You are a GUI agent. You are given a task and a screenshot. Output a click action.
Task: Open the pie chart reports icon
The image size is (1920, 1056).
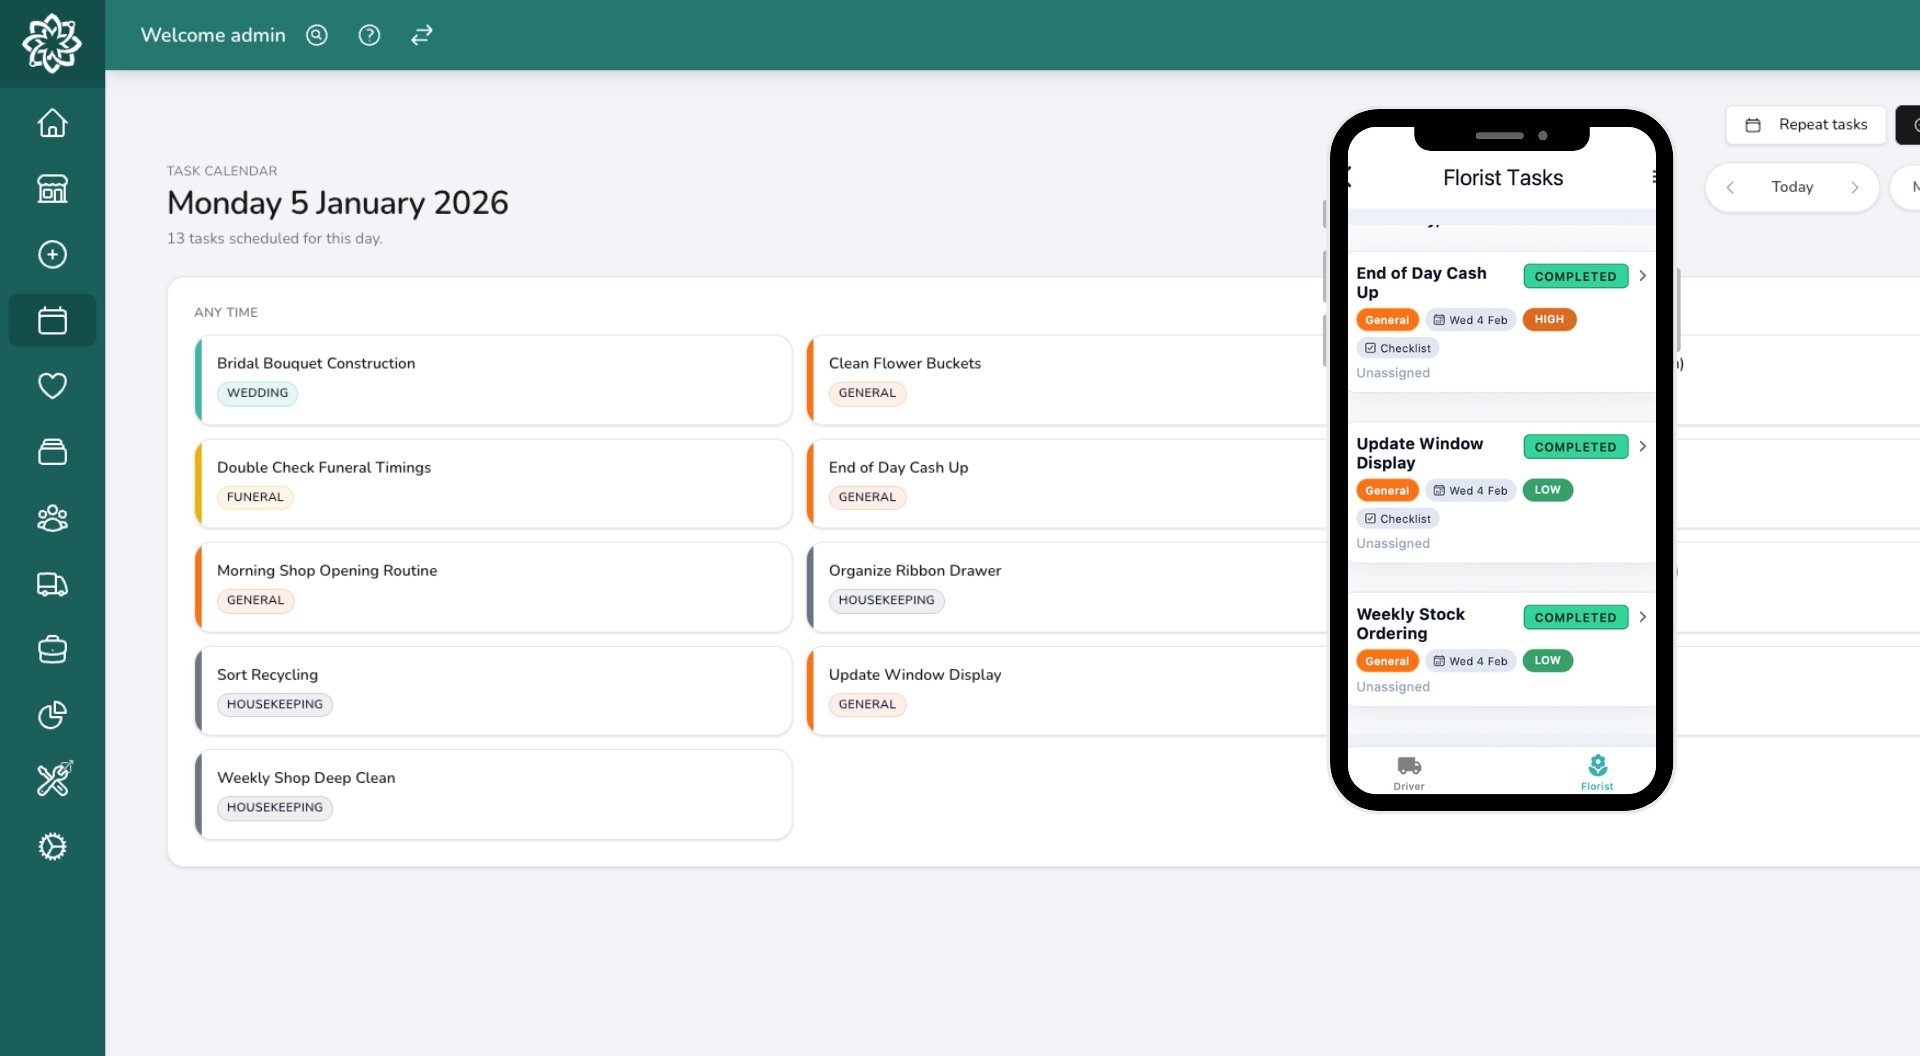pyautogui.click(x=52, y=714)
